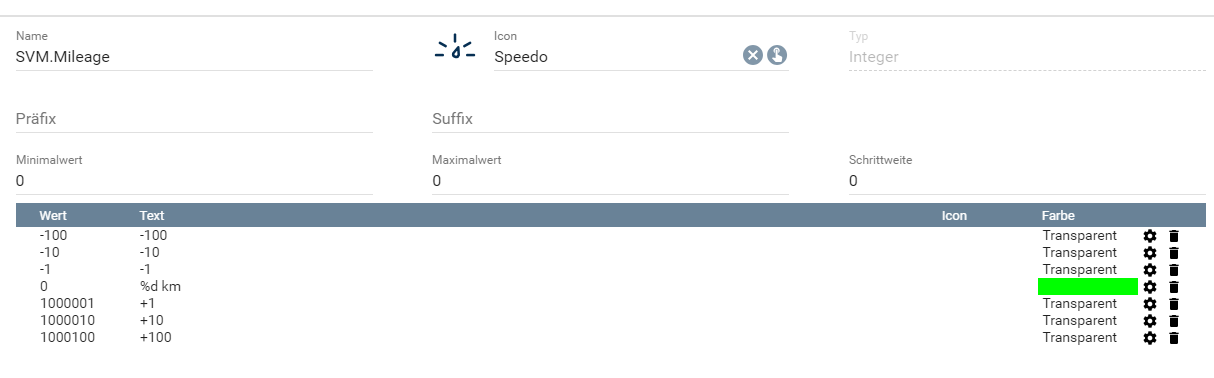This screenshot has width=1214, height=378.
Task: Edit the Schrittweite value
Action: point(1027,181)
